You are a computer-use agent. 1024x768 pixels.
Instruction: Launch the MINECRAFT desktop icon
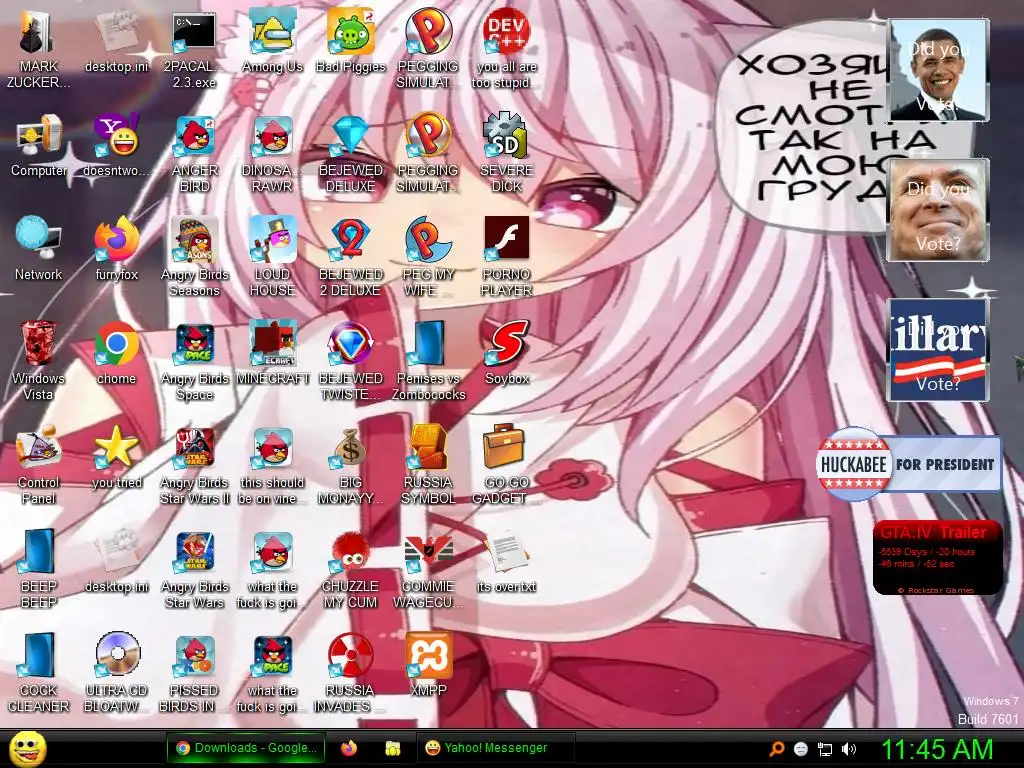click(272, 353)
